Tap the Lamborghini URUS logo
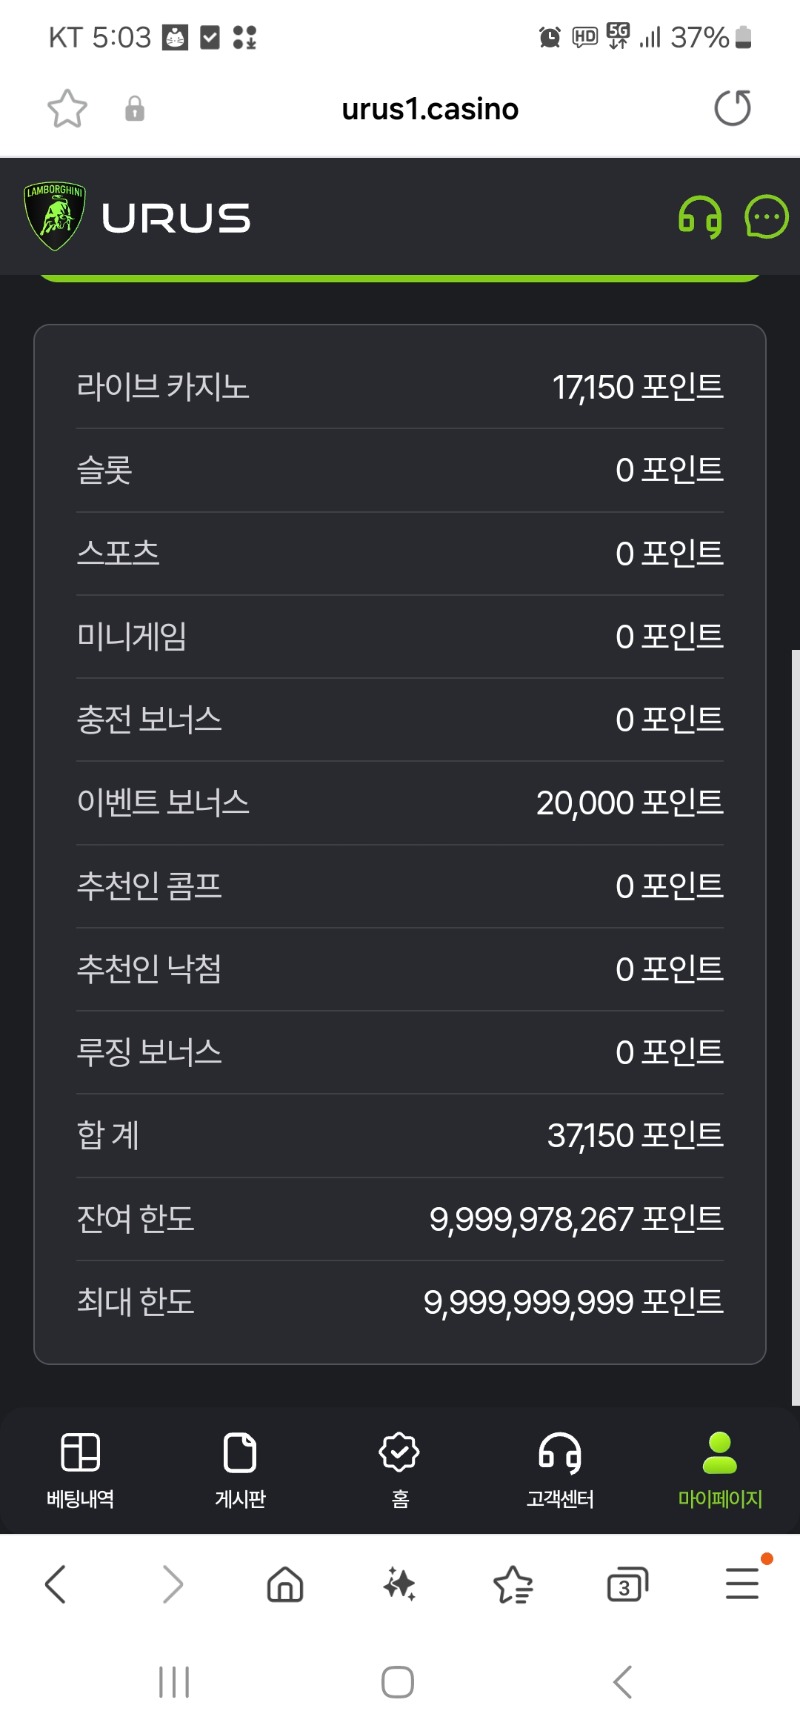 point(137,216)
